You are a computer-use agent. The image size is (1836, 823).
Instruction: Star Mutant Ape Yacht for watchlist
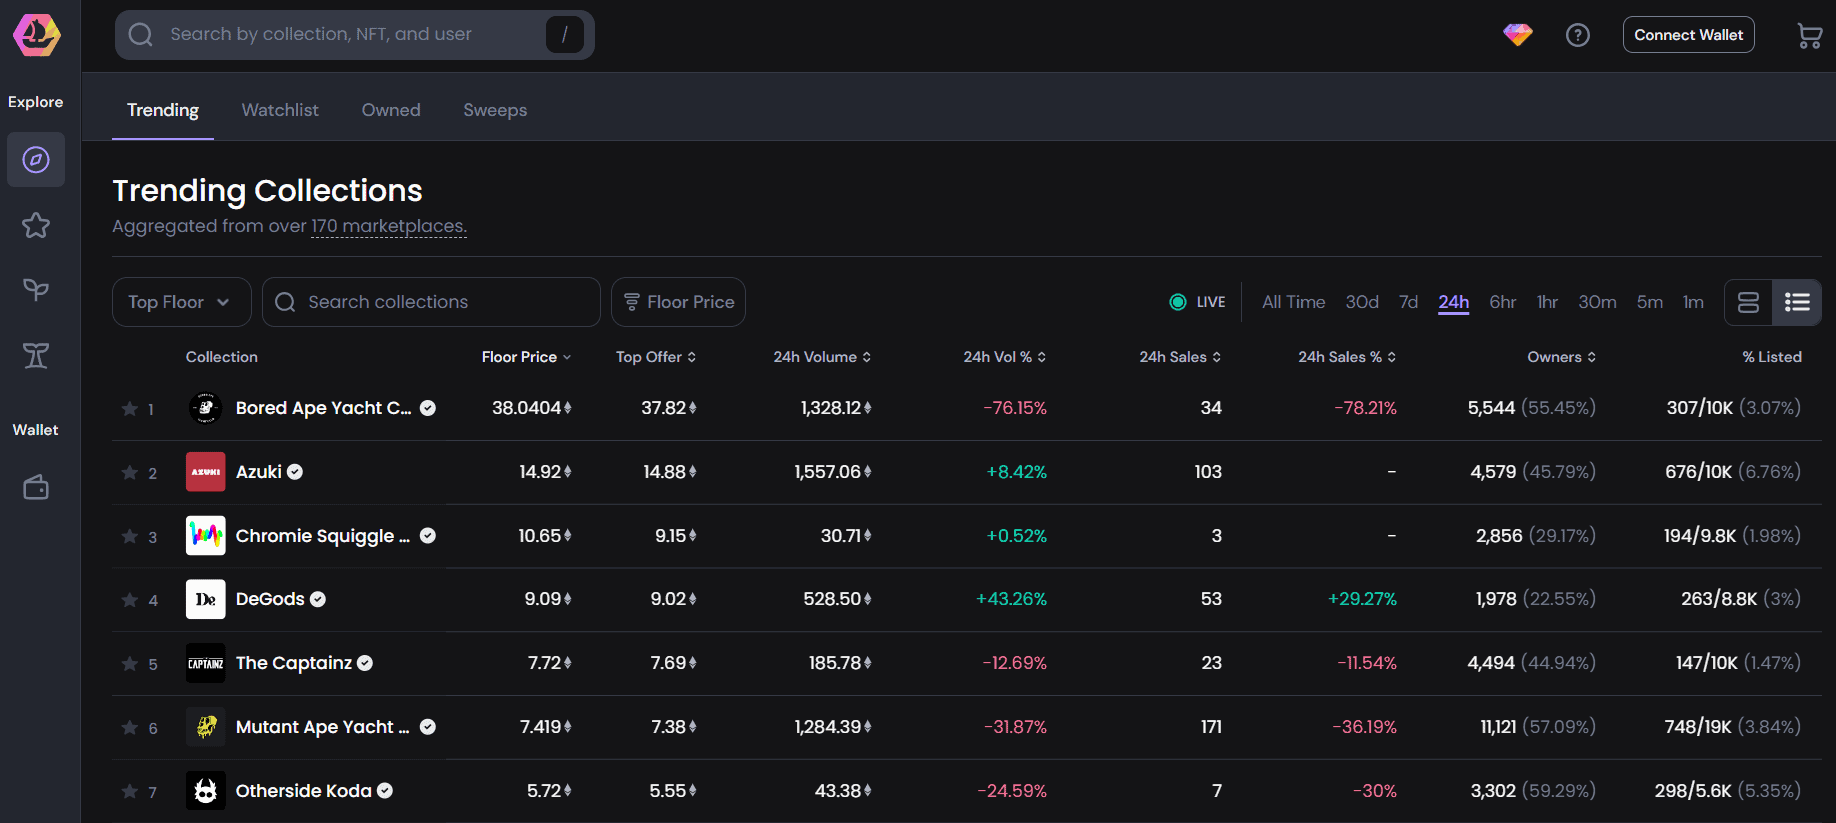click(130, 727)
